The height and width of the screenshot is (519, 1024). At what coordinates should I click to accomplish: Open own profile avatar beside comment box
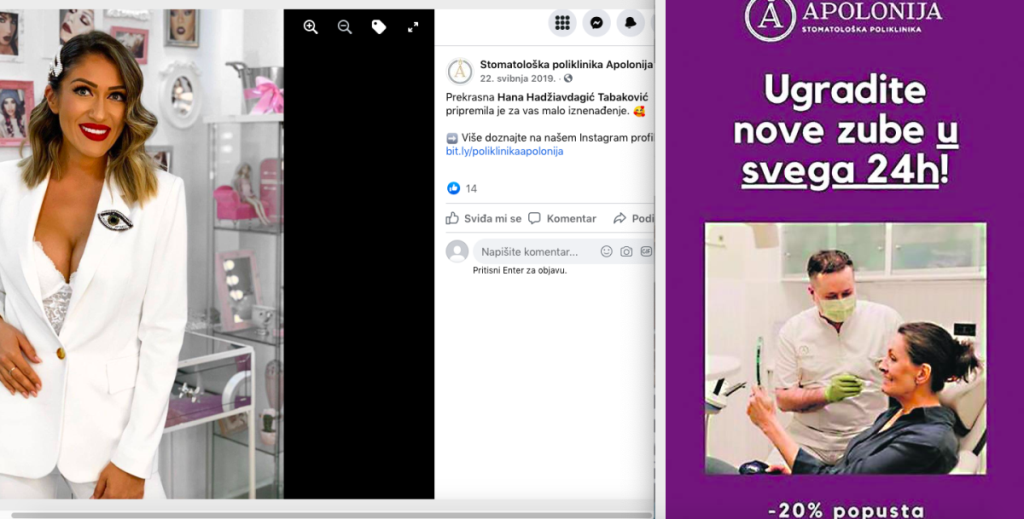pos(457,251)
